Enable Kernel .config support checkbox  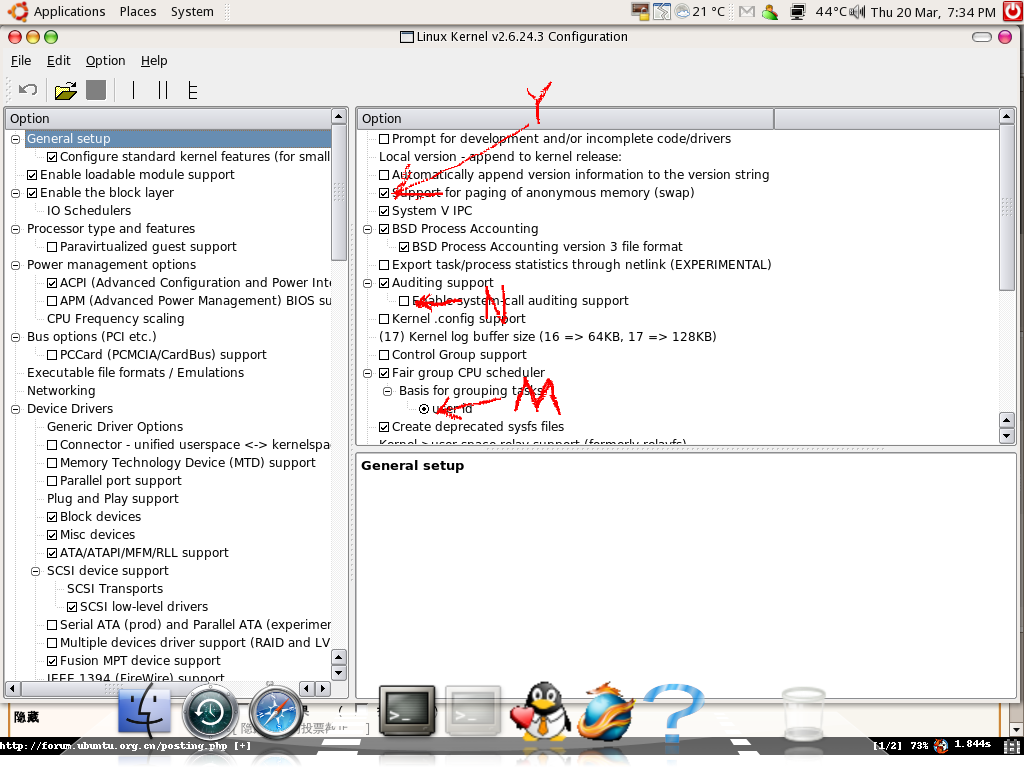pyautogui.click(x=384, y=319)
